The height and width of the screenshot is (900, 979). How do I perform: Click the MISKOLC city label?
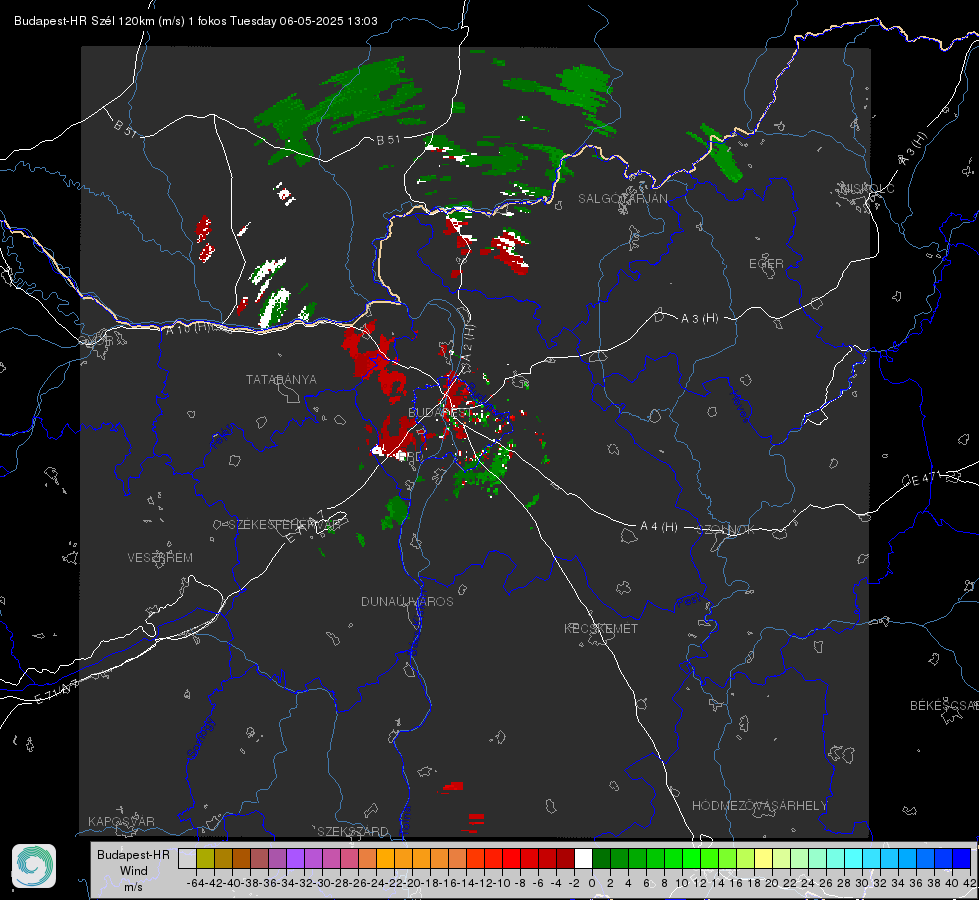867,188
